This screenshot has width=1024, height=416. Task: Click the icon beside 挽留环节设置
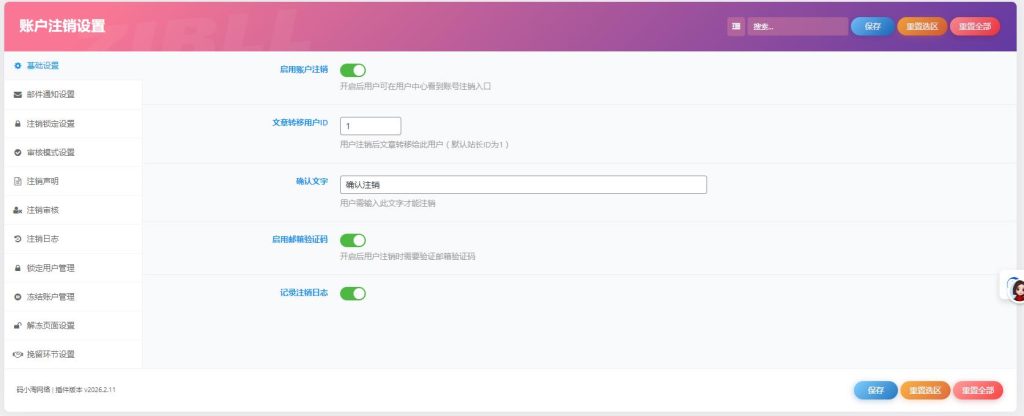[x=18, y=355]
